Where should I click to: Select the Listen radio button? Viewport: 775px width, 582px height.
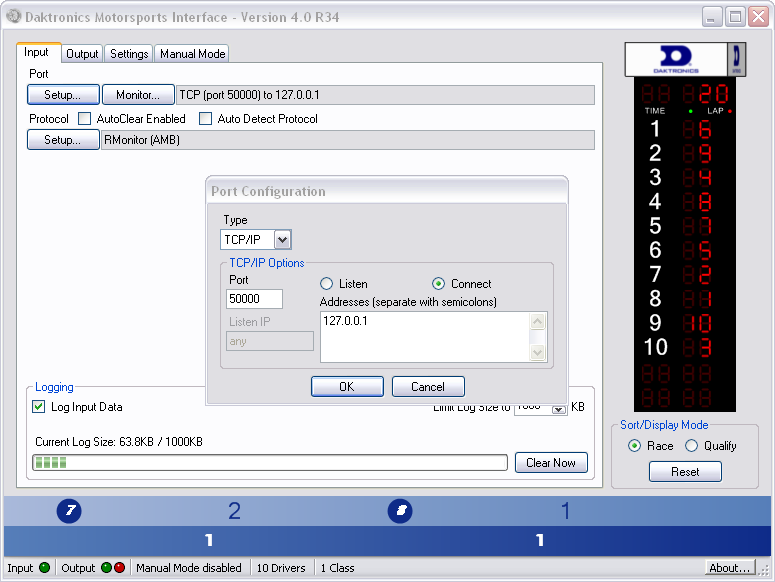click(x=326, y=284)
